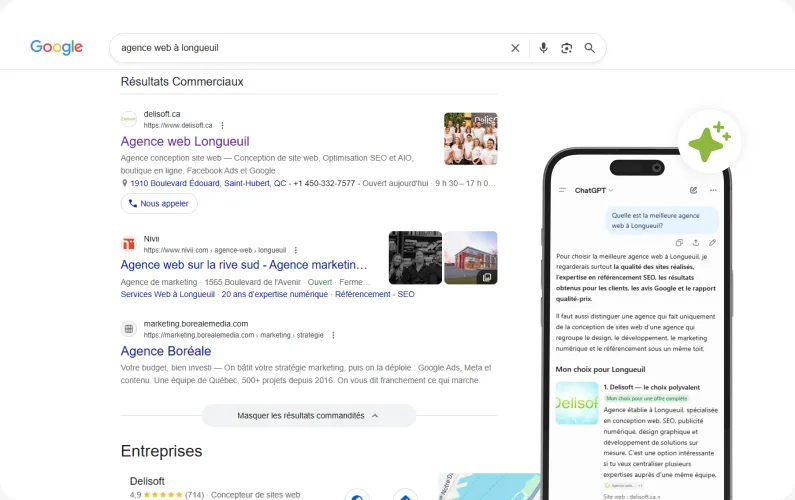Open the 'Agence Boréale' result link
Image resolution: width=795 pixels, height=500 pixels.
166,351
